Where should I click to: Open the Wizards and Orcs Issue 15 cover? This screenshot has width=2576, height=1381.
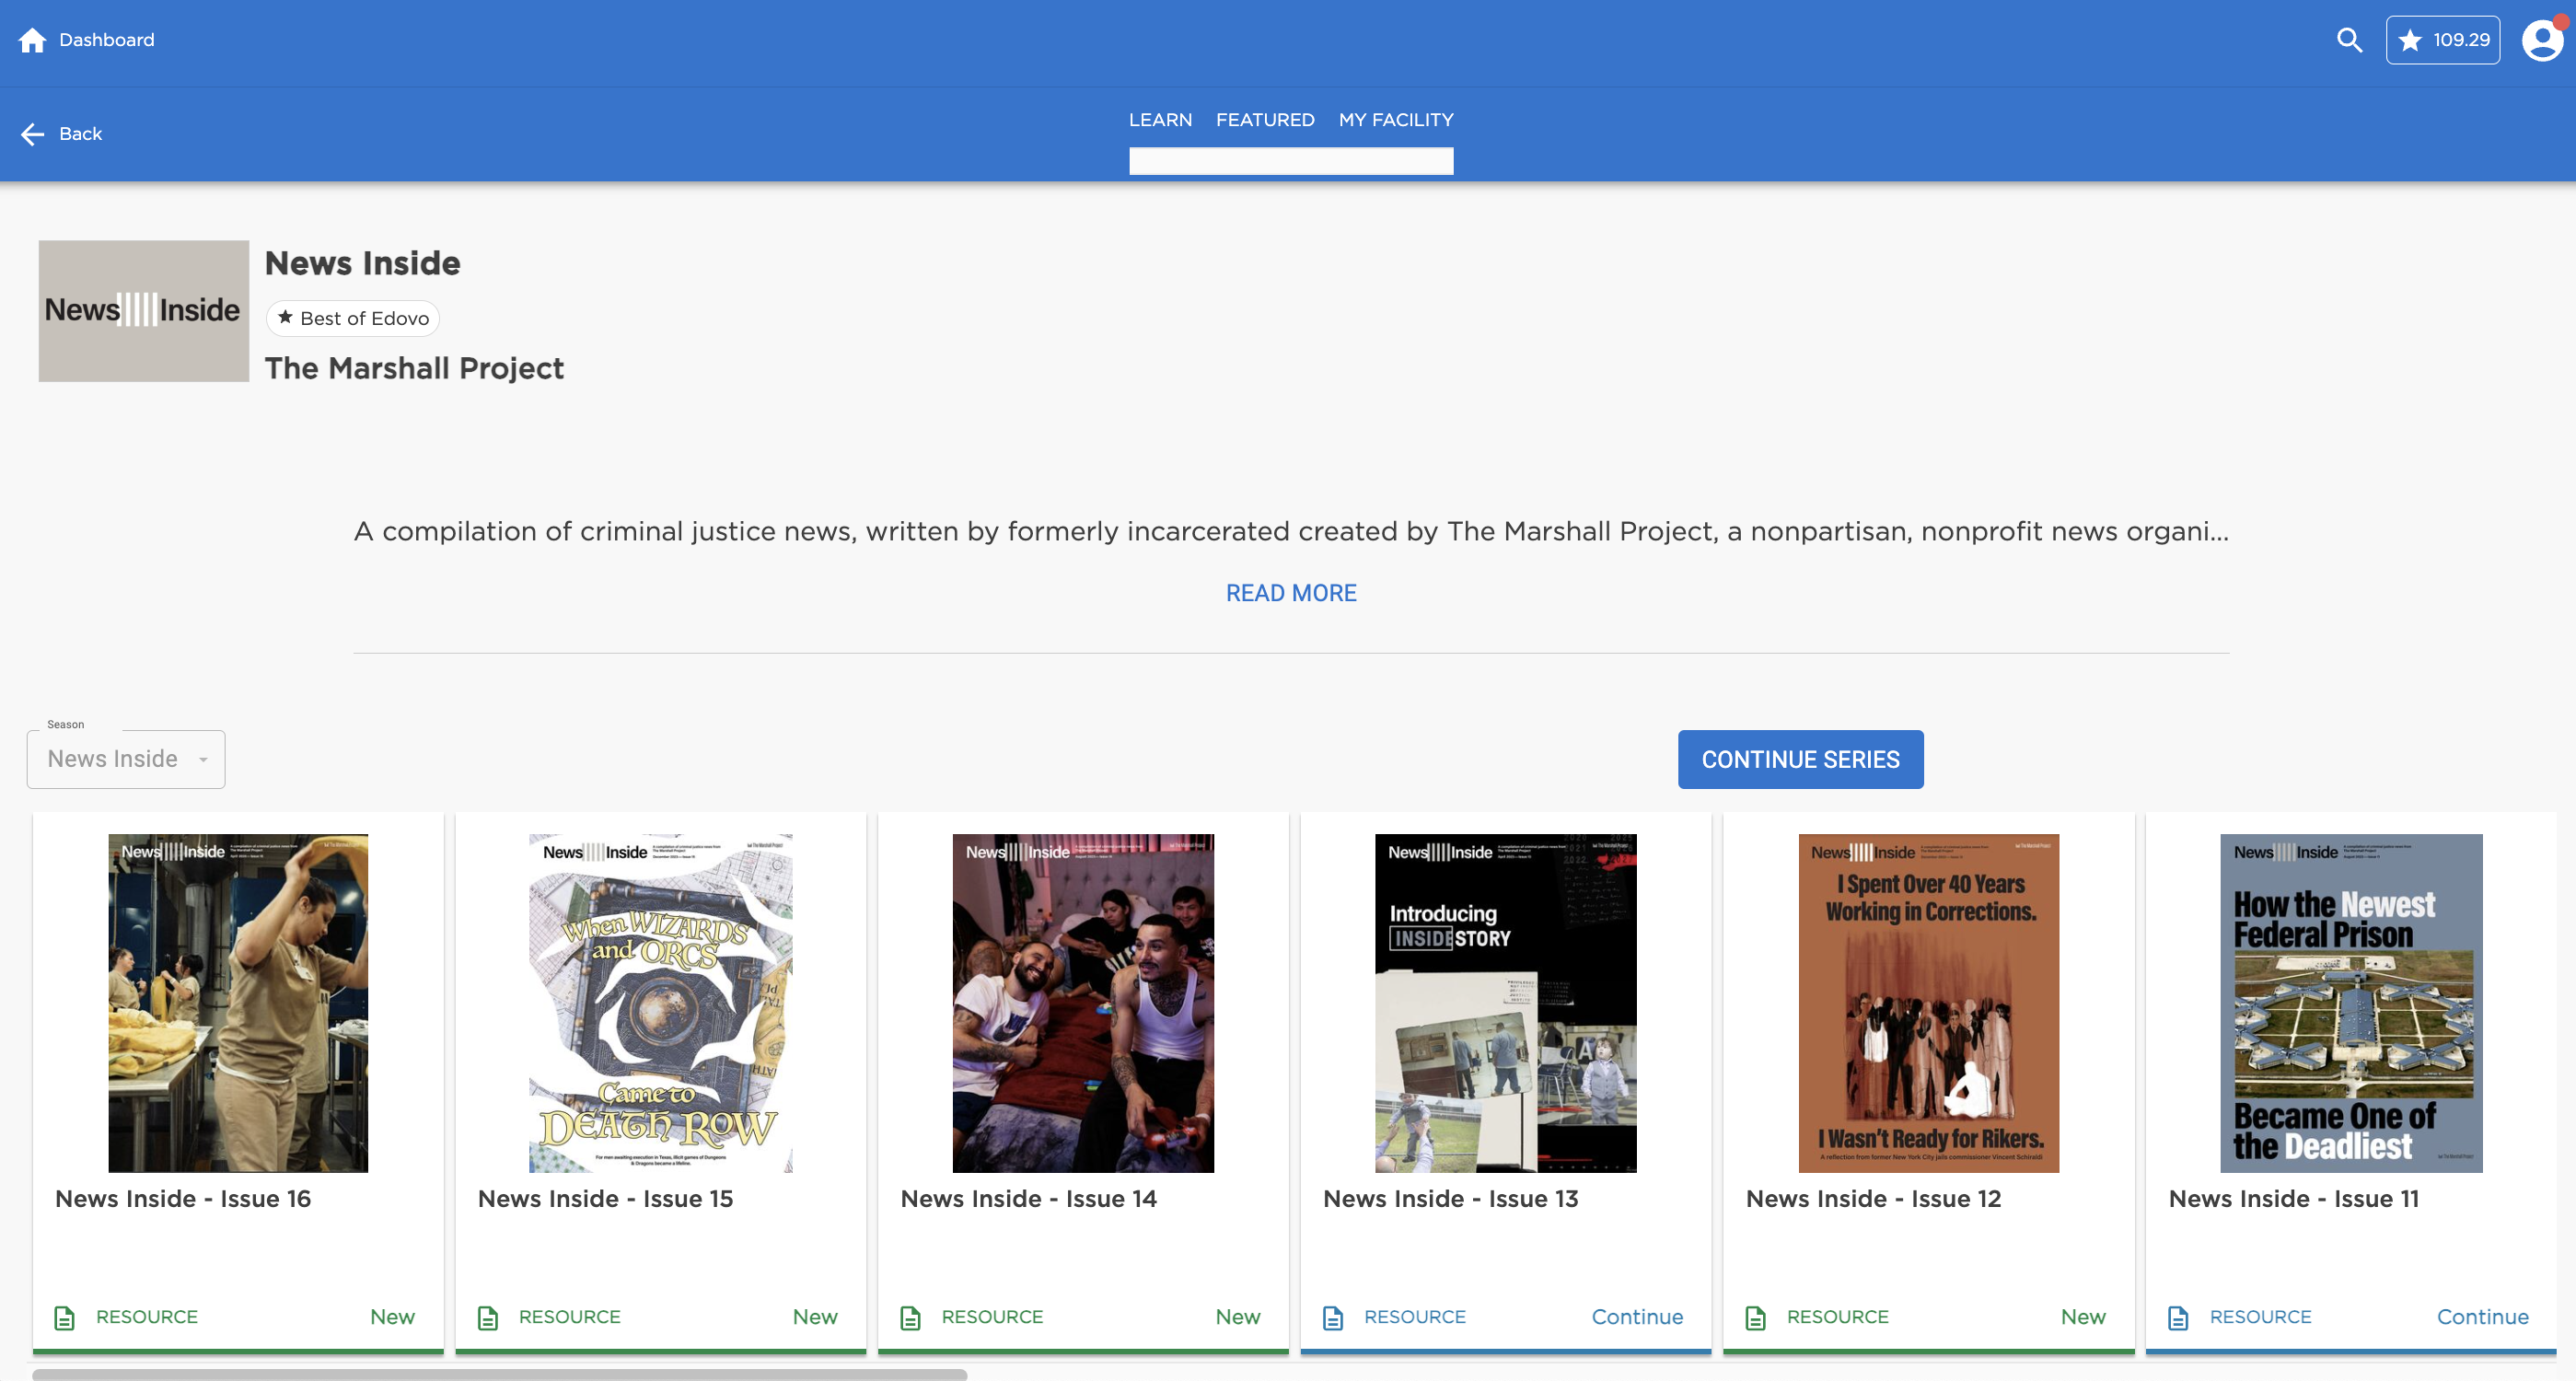(661, 1003)
